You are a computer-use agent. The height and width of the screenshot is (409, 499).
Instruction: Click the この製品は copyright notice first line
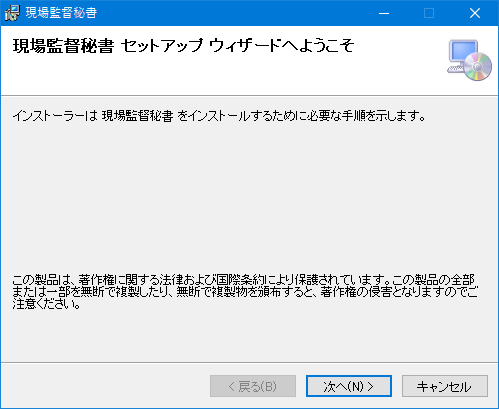coord(243,279)
